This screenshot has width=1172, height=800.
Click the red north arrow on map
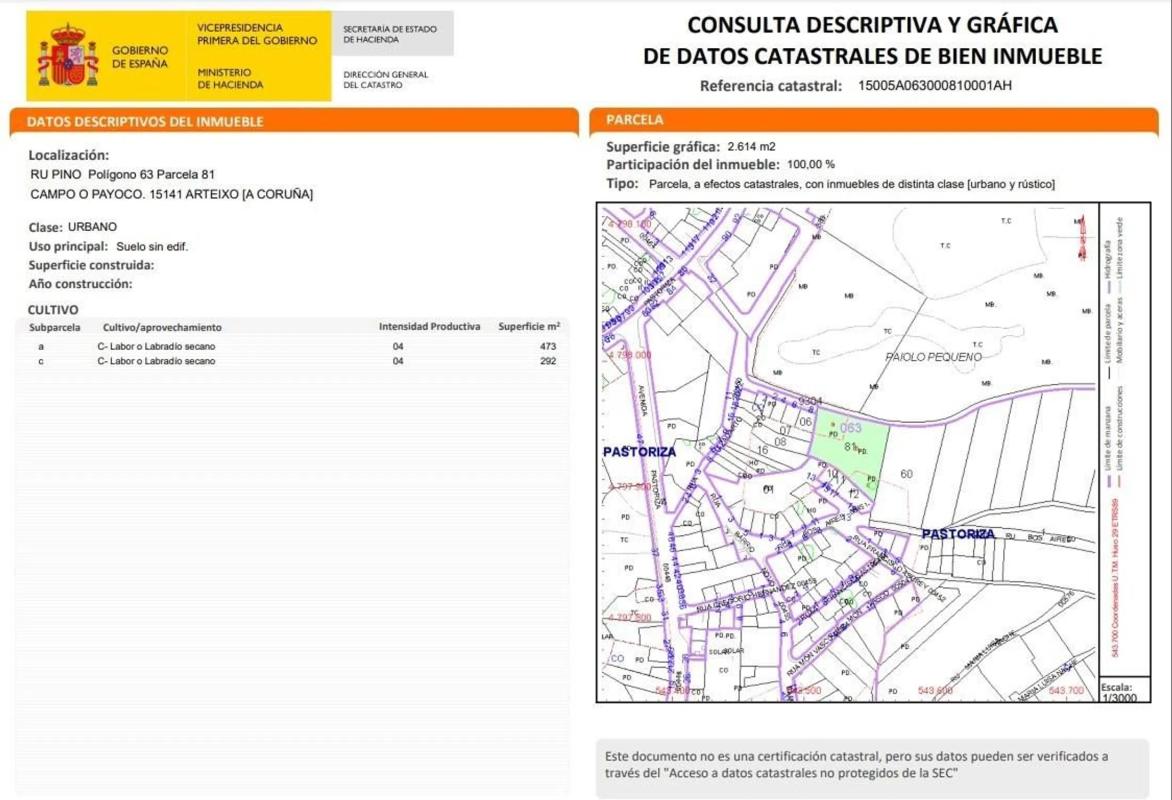(x=1081, y=240)
